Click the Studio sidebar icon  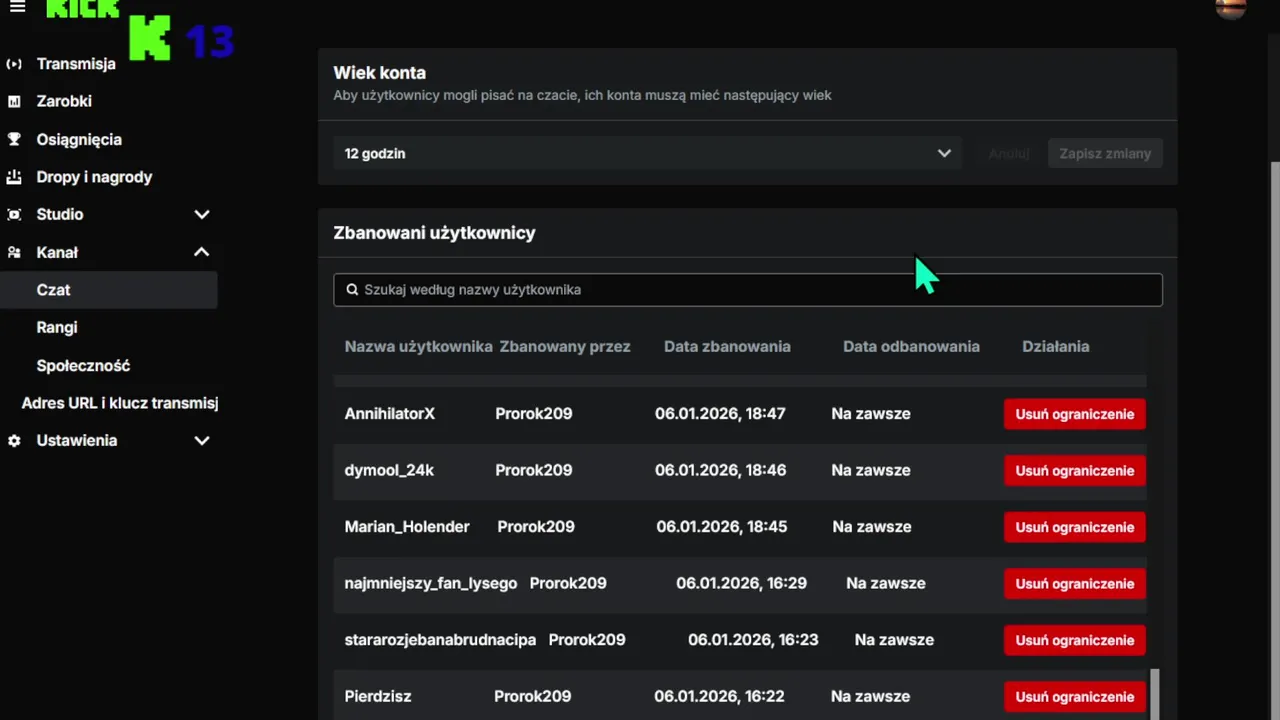14,215
